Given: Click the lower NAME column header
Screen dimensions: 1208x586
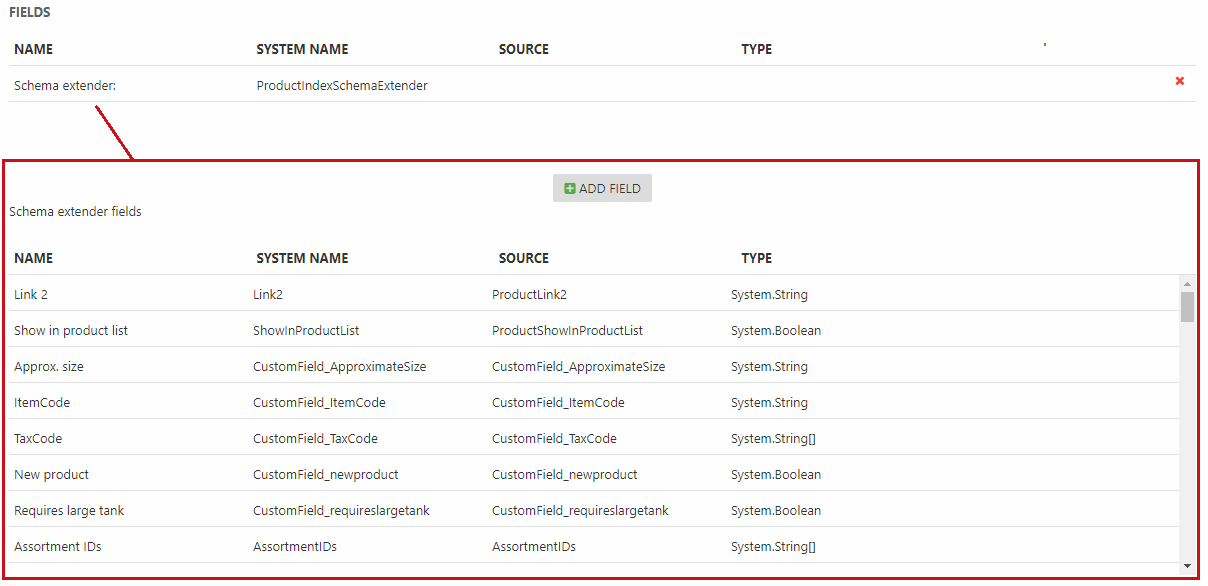Looking at the screenshot, I should tap(34, 258).
